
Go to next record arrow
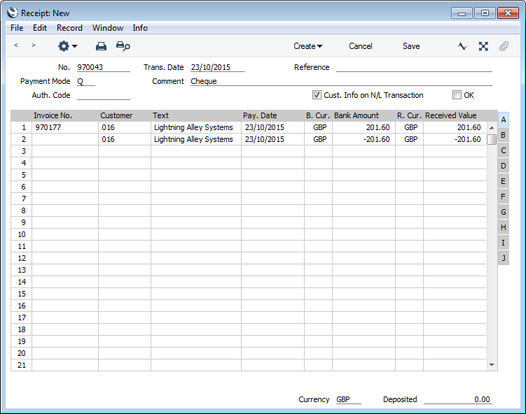click(x=33, y=45)
